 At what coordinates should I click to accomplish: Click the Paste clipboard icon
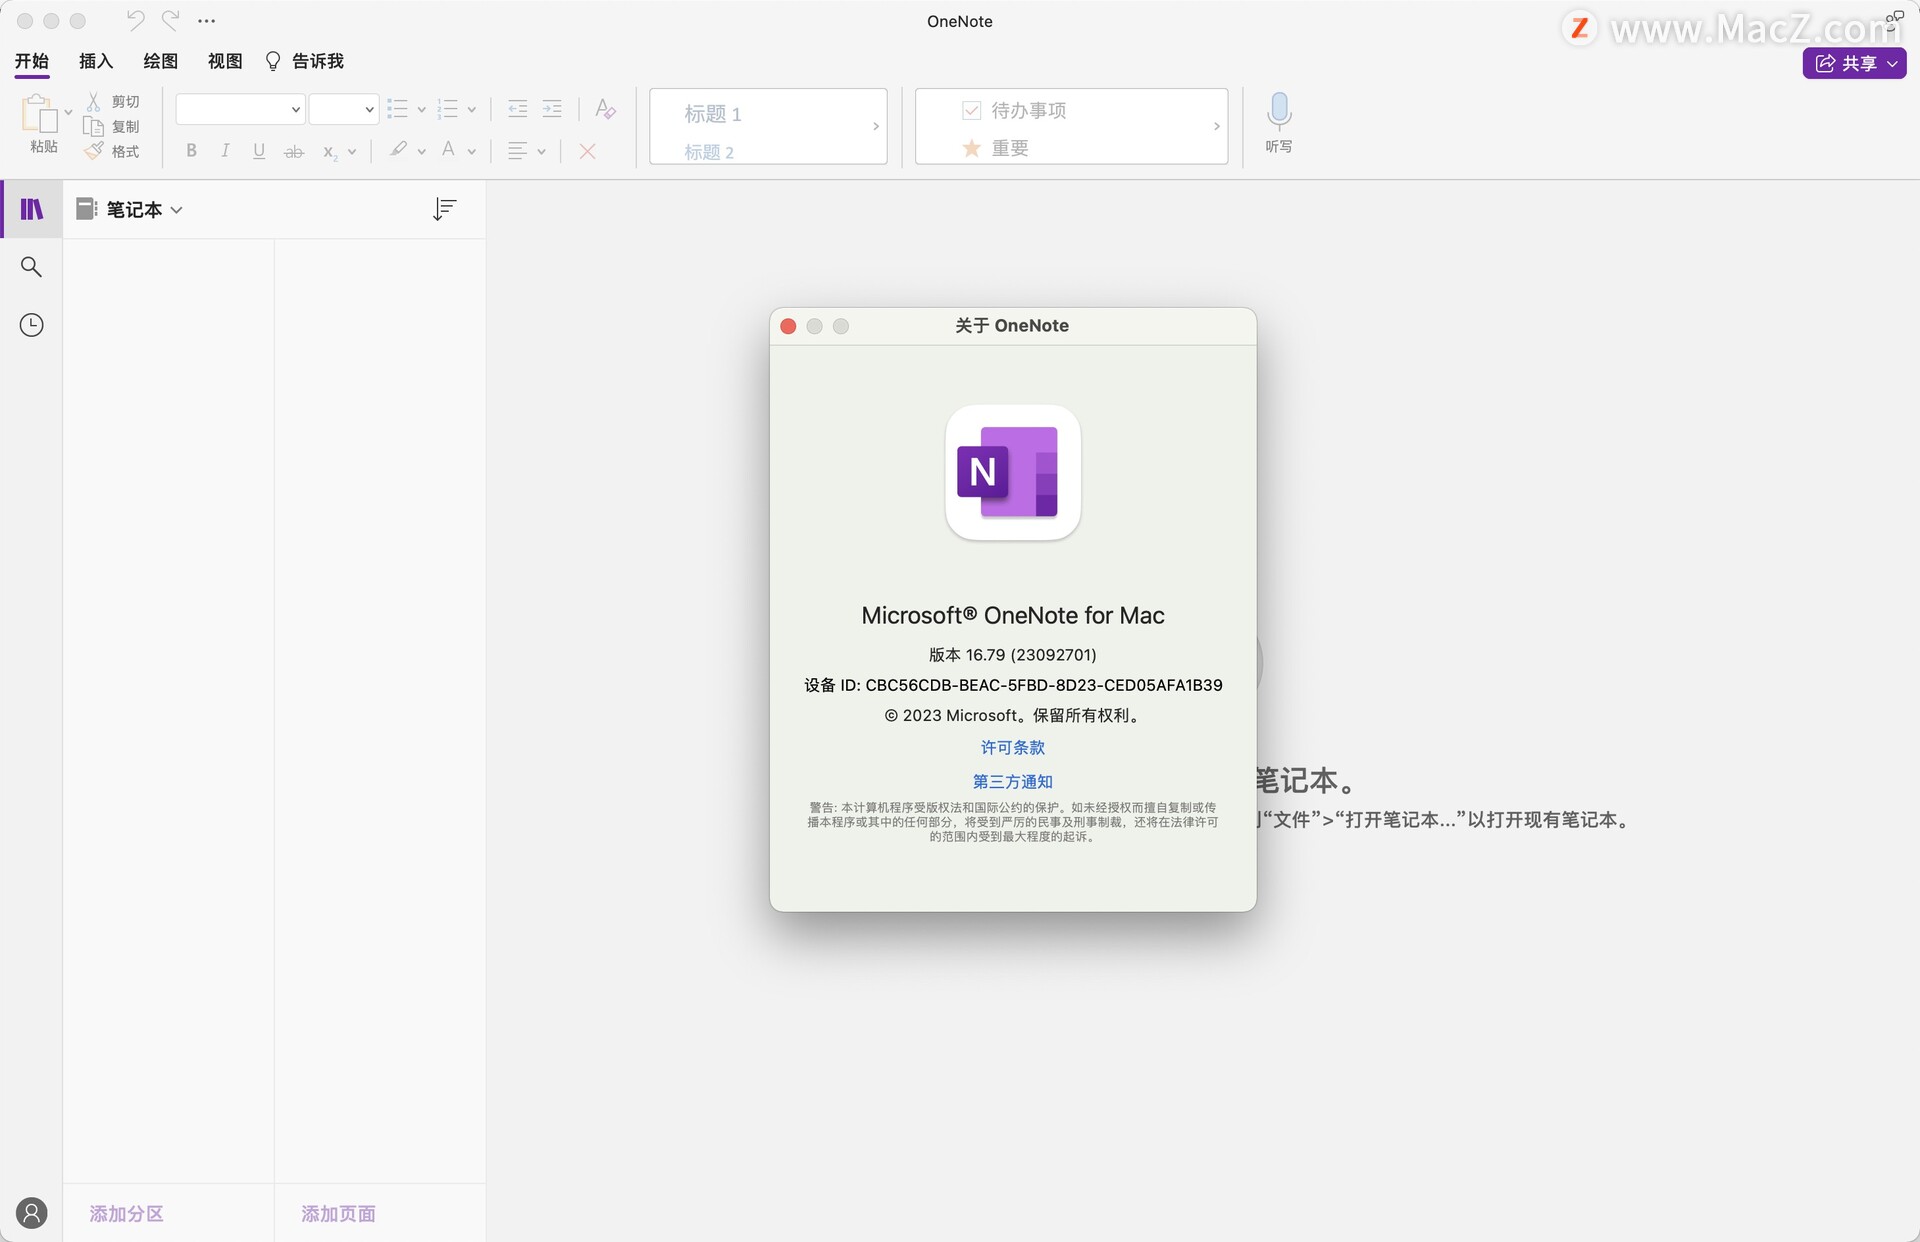pyautogui.click(x=40, y=114)
